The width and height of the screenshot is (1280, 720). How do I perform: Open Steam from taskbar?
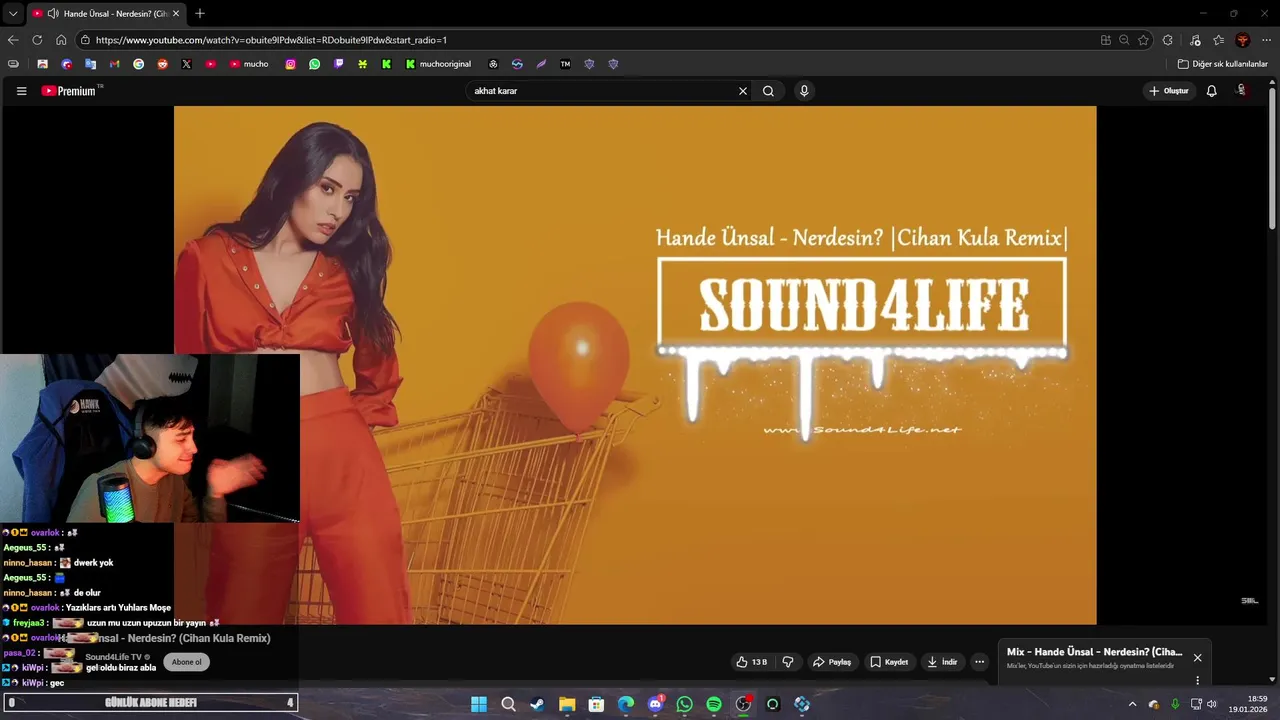(537, 704)
